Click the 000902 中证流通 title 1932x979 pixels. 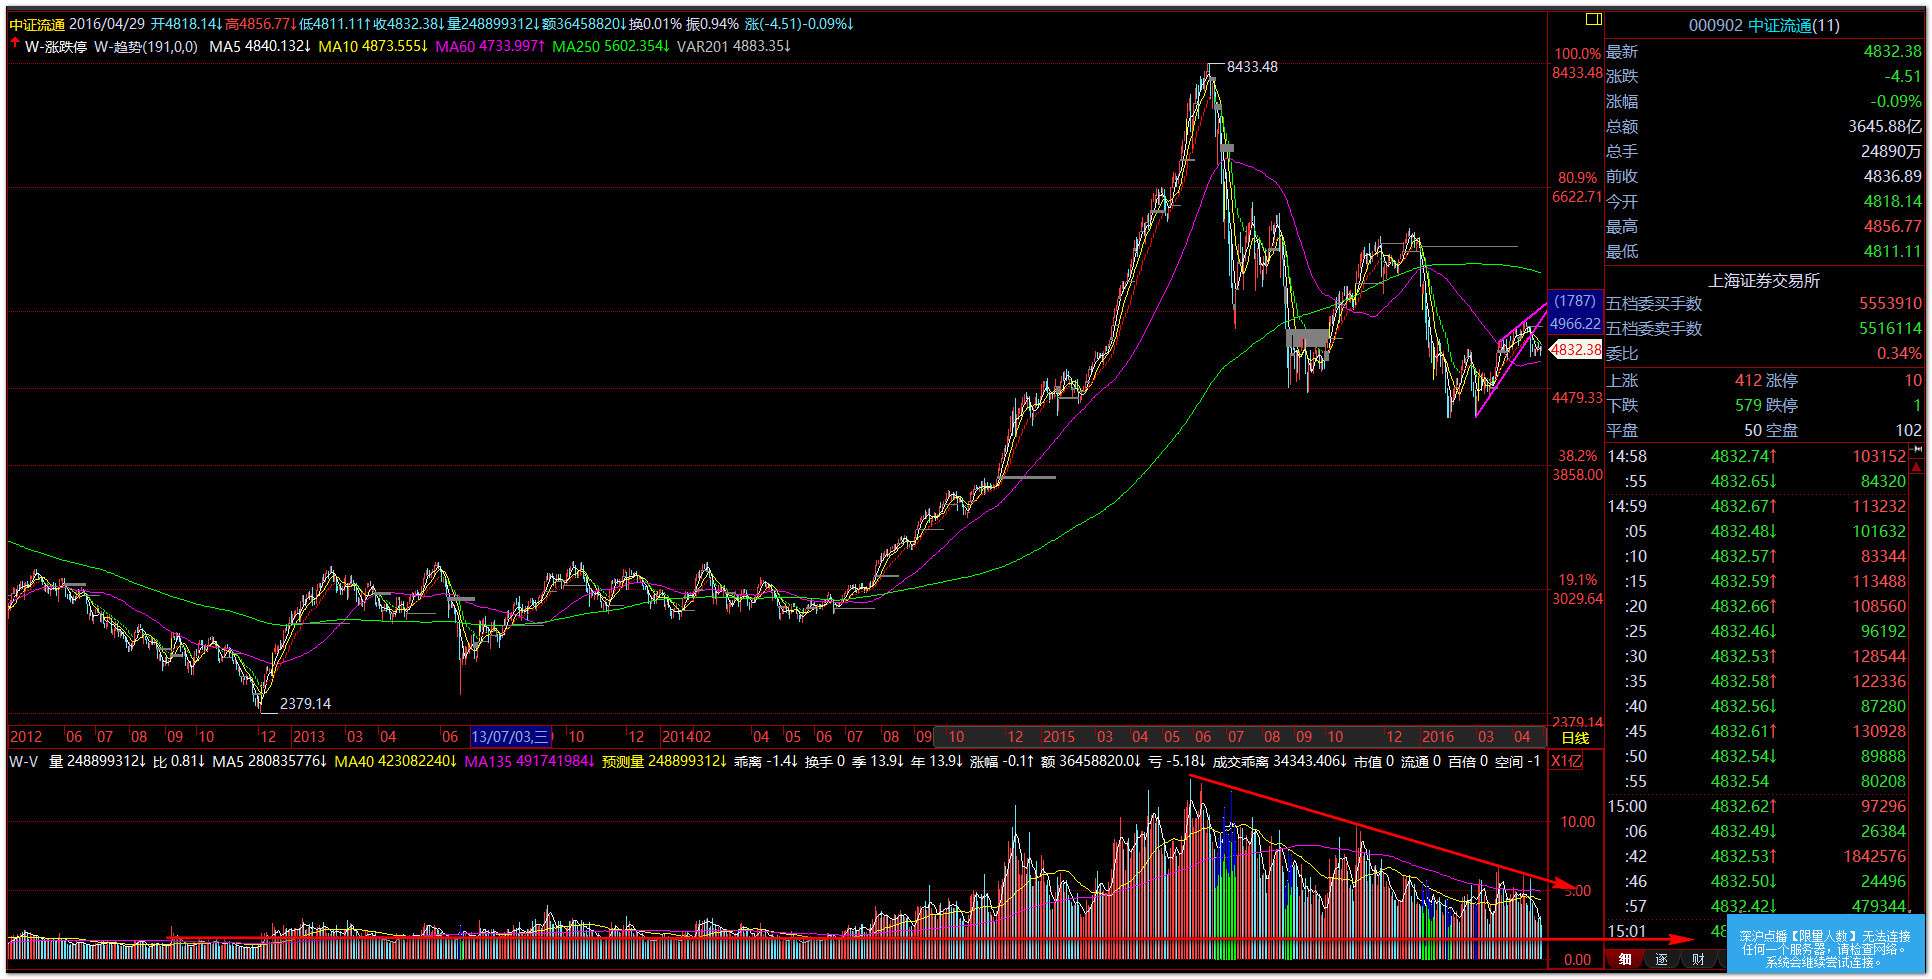click(x=1764, y=25)
